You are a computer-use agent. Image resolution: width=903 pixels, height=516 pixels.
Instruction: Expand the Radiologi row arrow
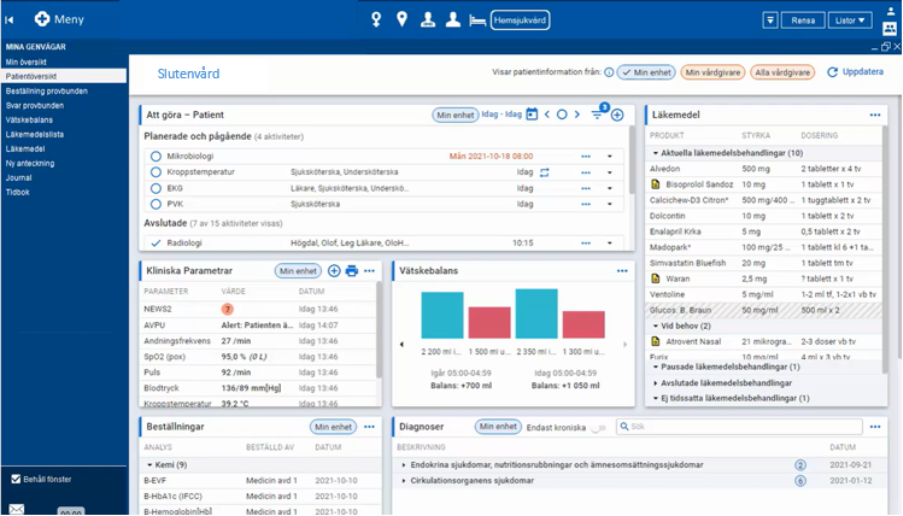click(x=609, y=243)
